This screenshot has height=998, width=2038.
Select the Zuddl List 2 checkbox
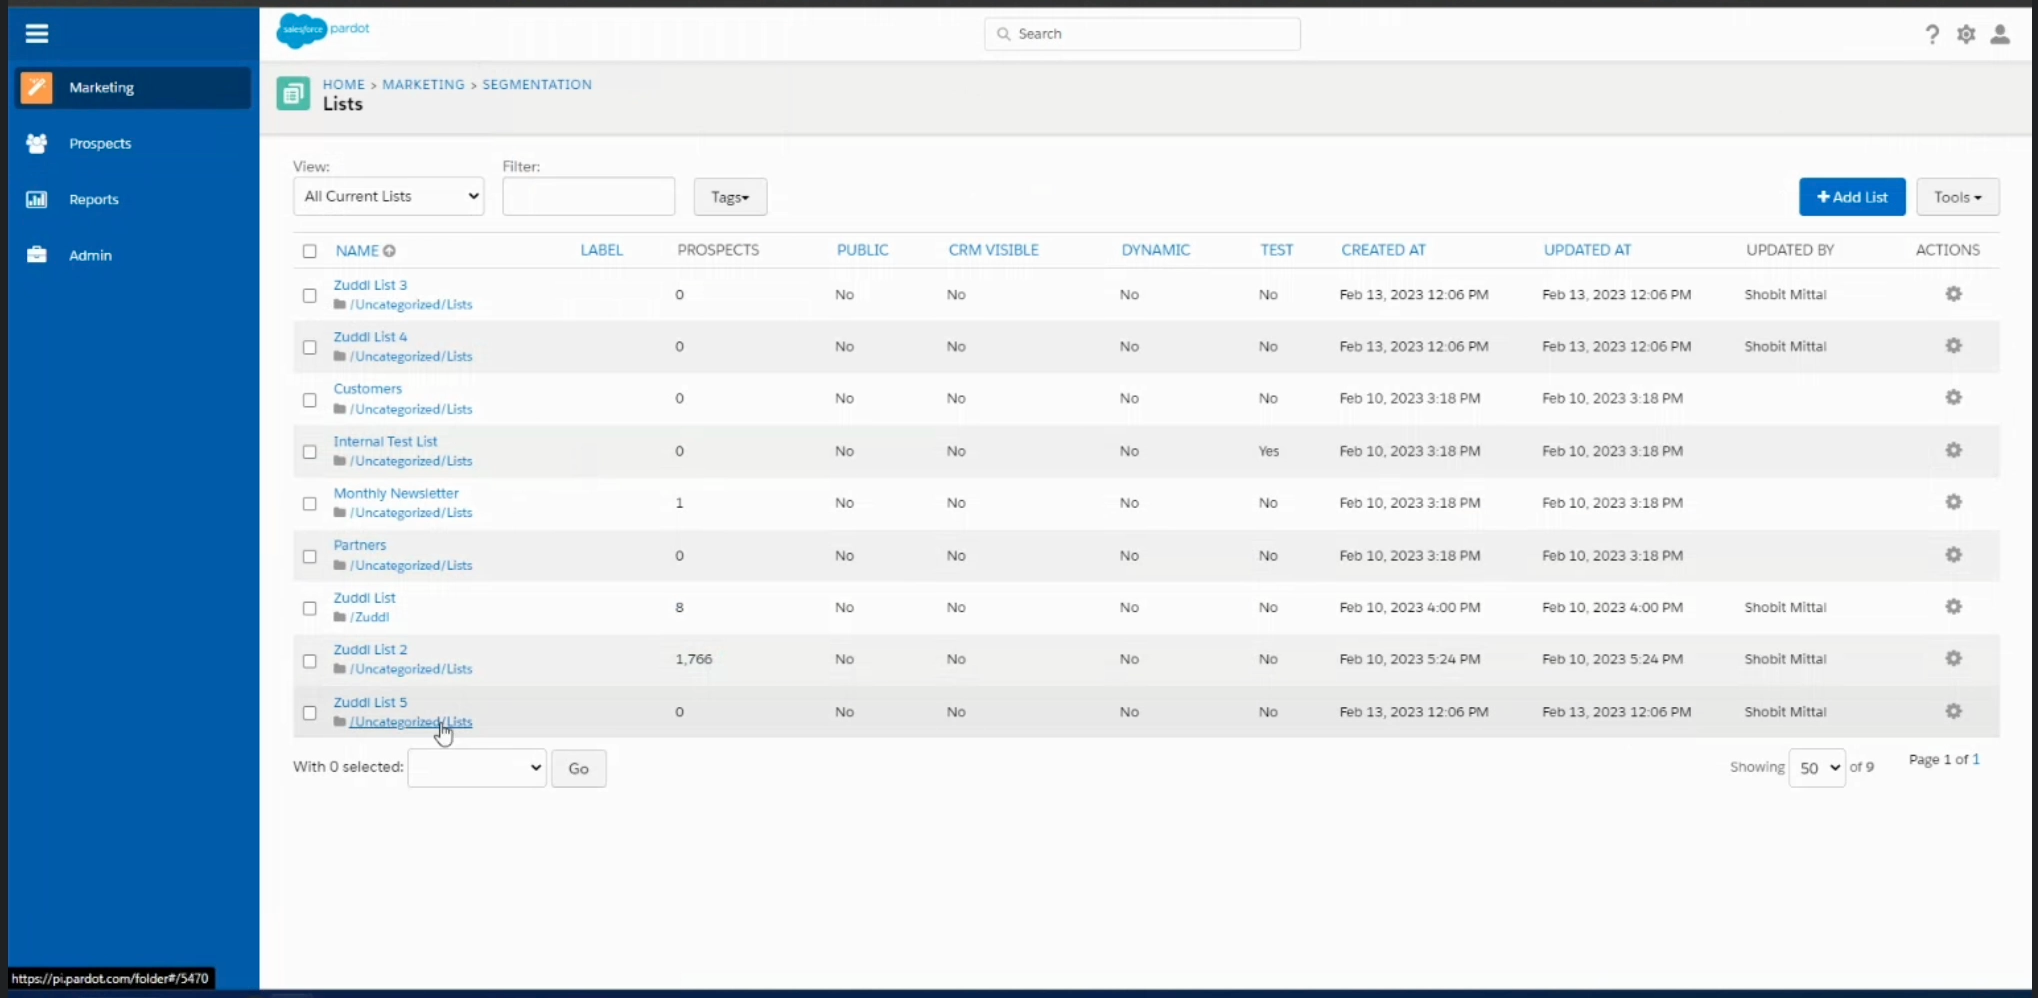coord(310,661)
